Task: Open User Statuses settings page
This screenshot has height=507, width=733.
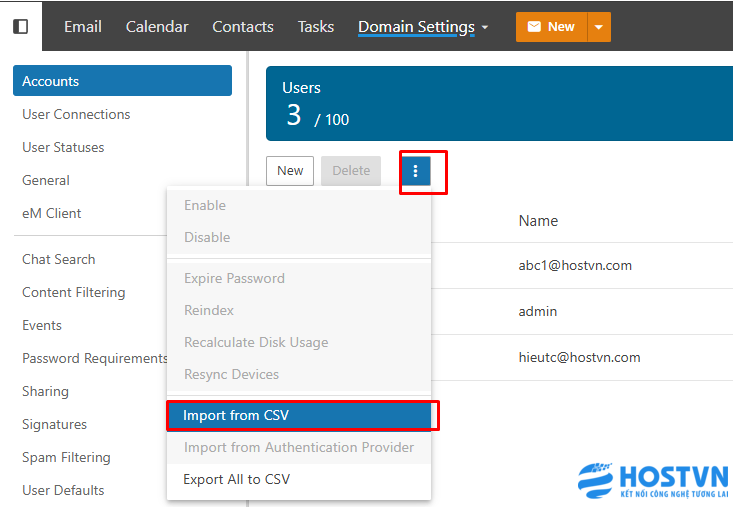Action: pyautogui.click(x=63, y=147)
